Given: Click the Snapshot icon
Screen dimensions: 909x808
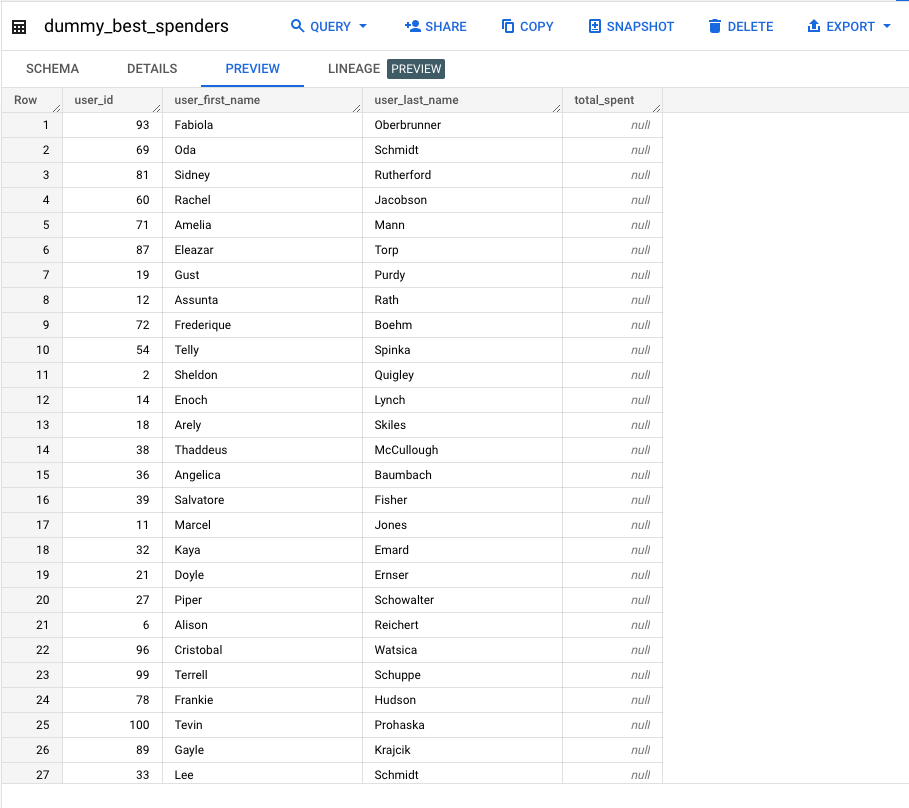Looking at the screenshot, I should (595, 26).
